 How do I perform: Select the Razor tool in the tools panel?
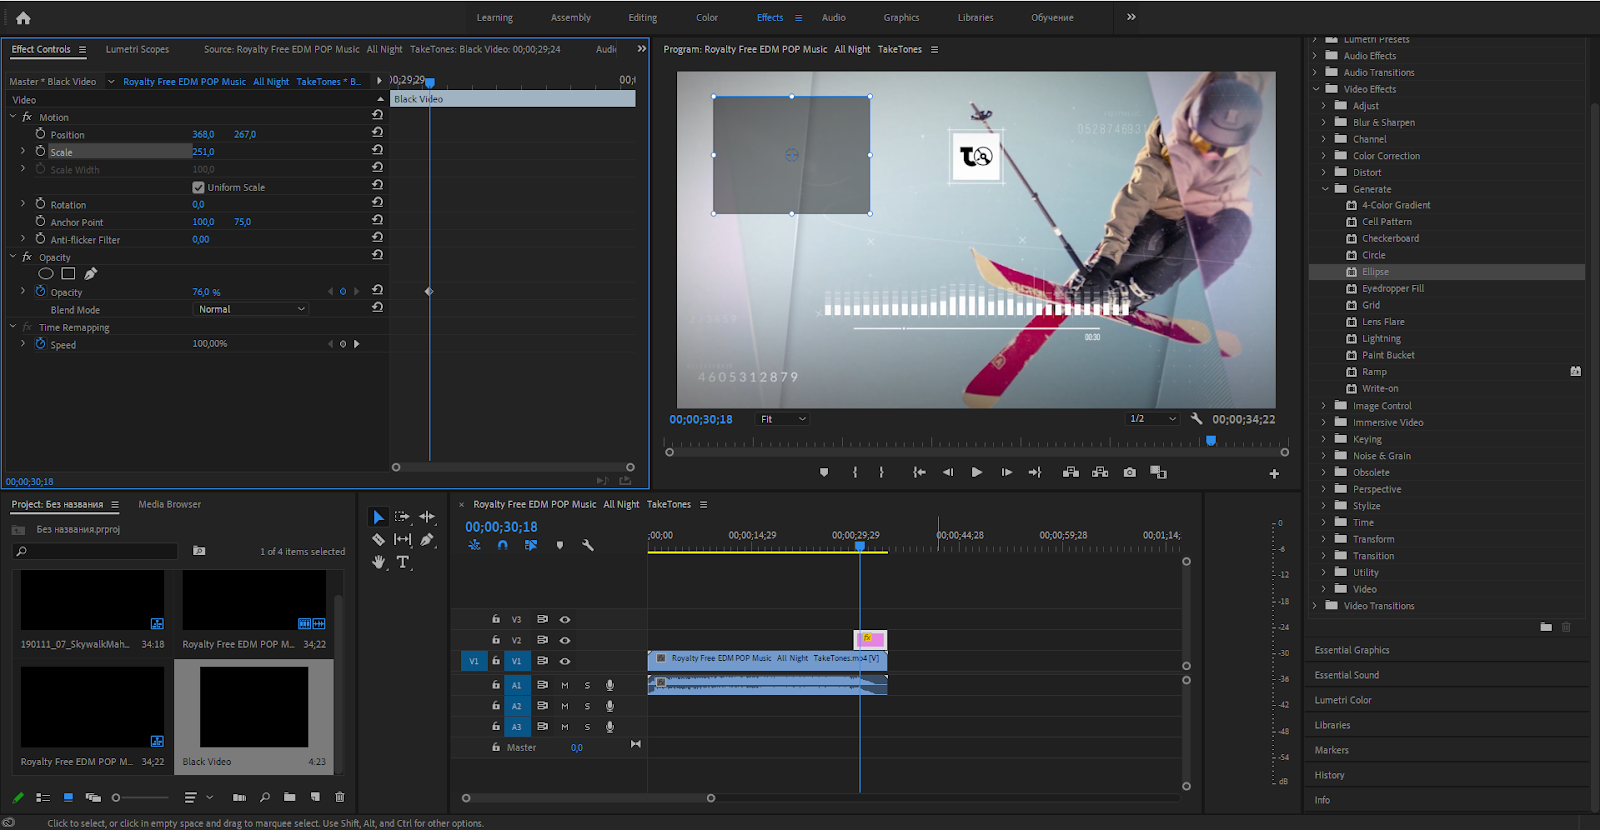(x=378, y=539)
